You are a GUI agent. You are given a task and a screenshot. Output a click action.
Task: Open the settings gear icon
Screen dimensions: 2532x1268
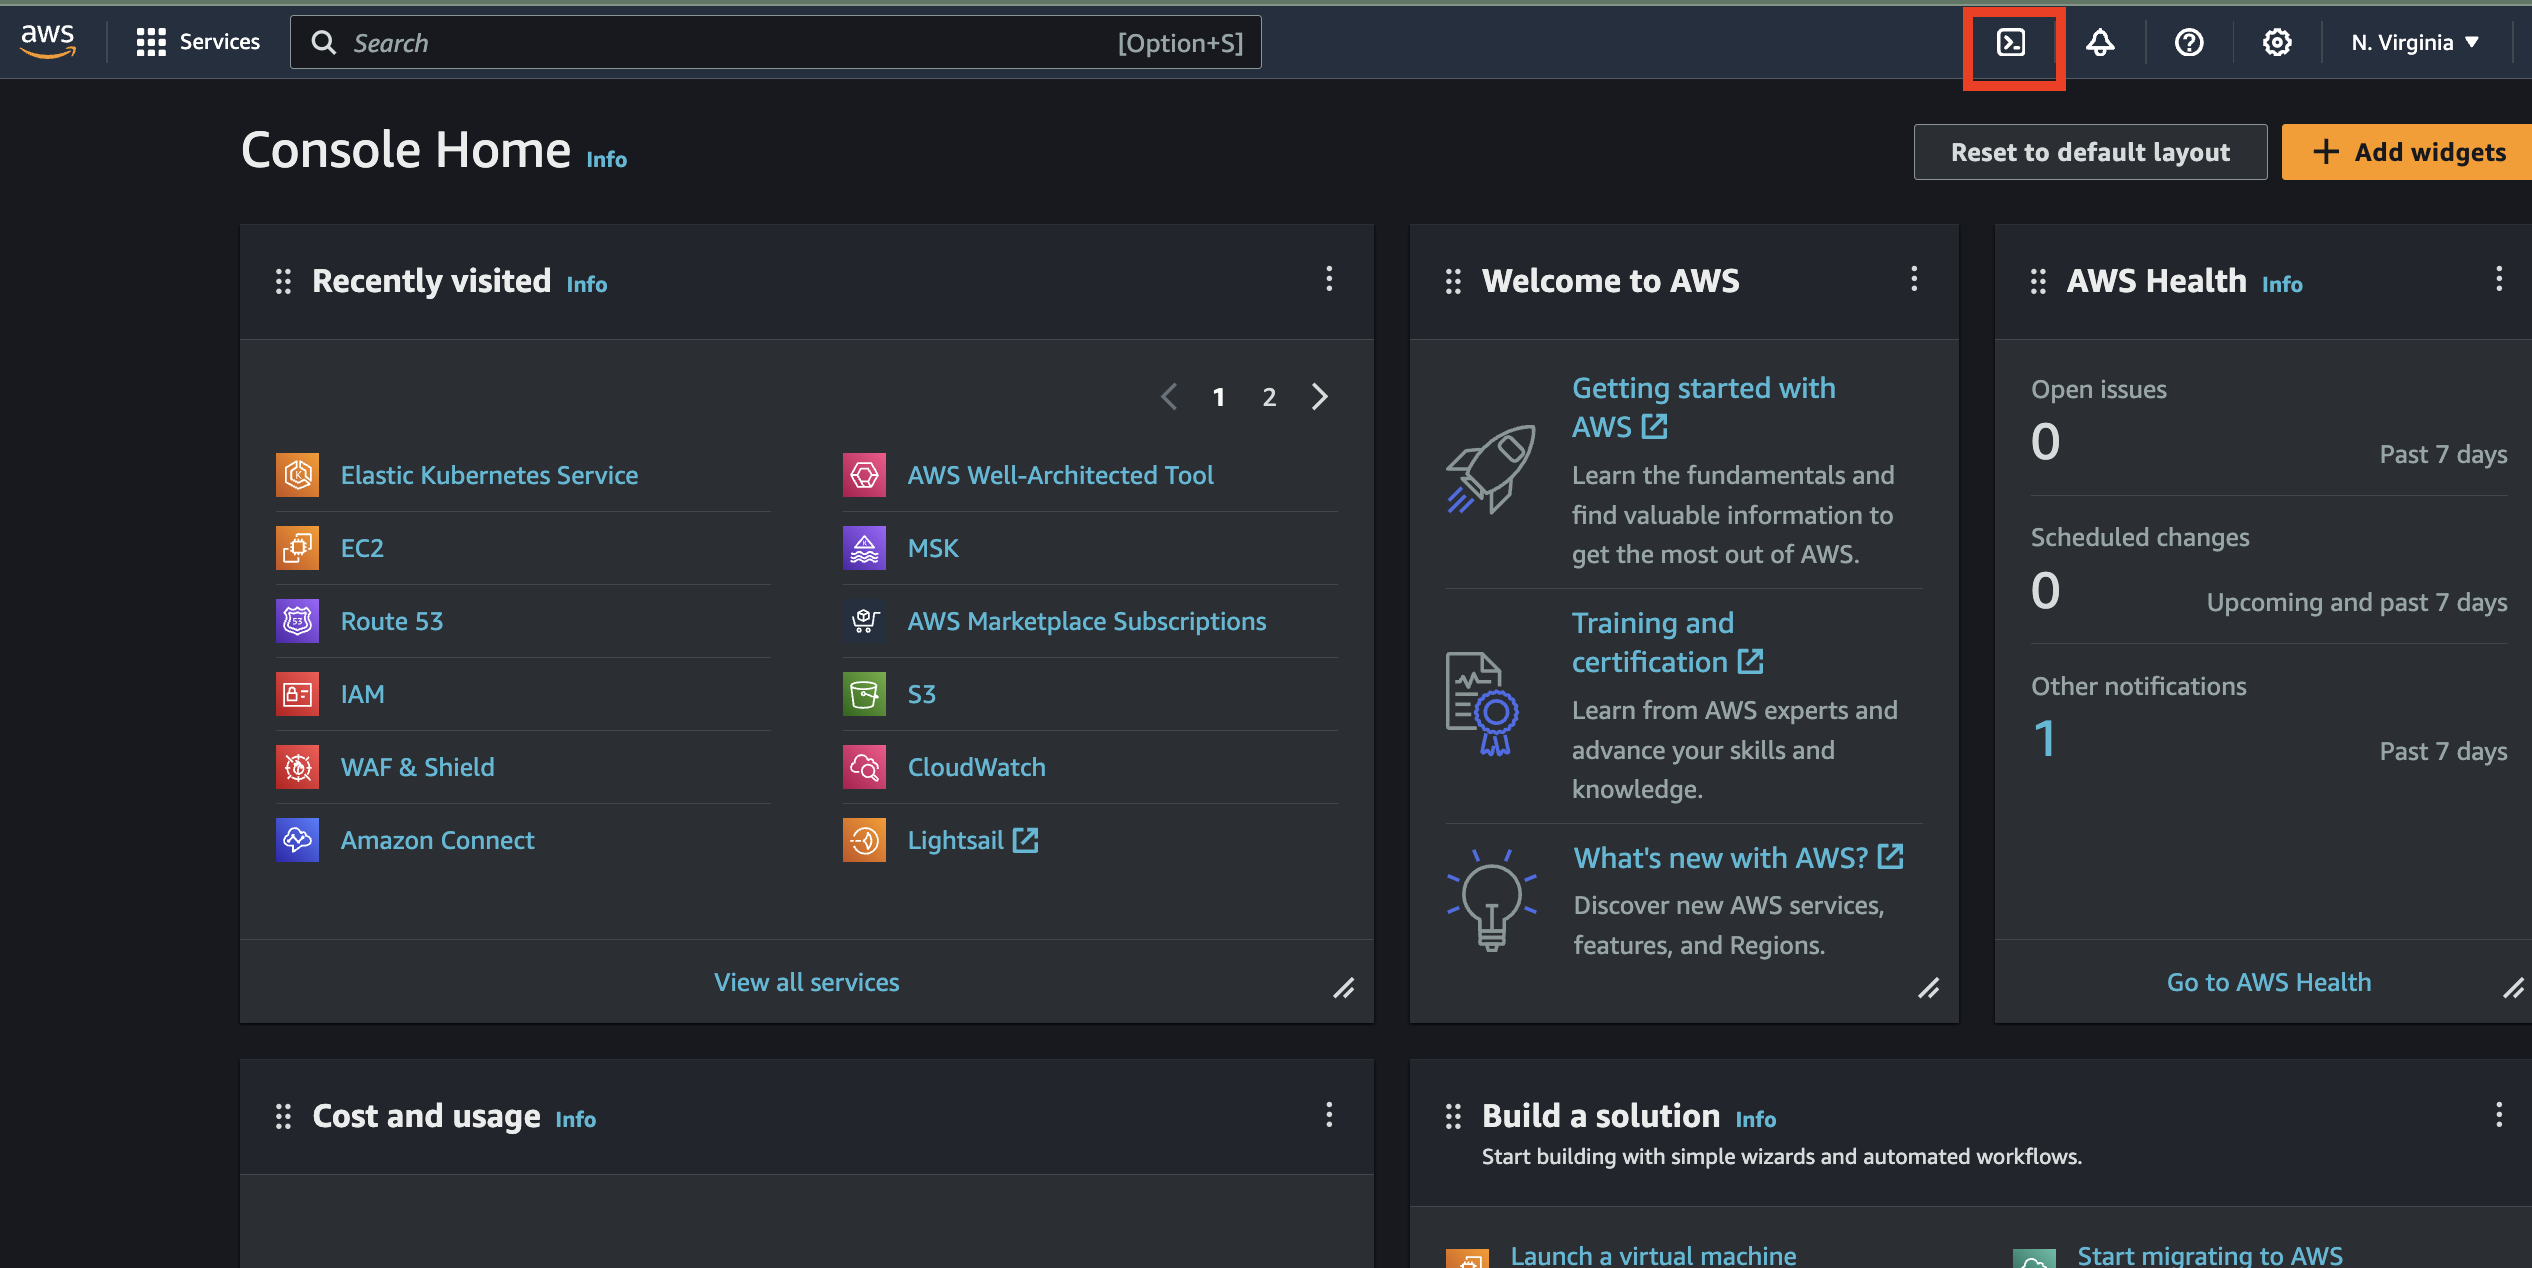coord(2276,42)
